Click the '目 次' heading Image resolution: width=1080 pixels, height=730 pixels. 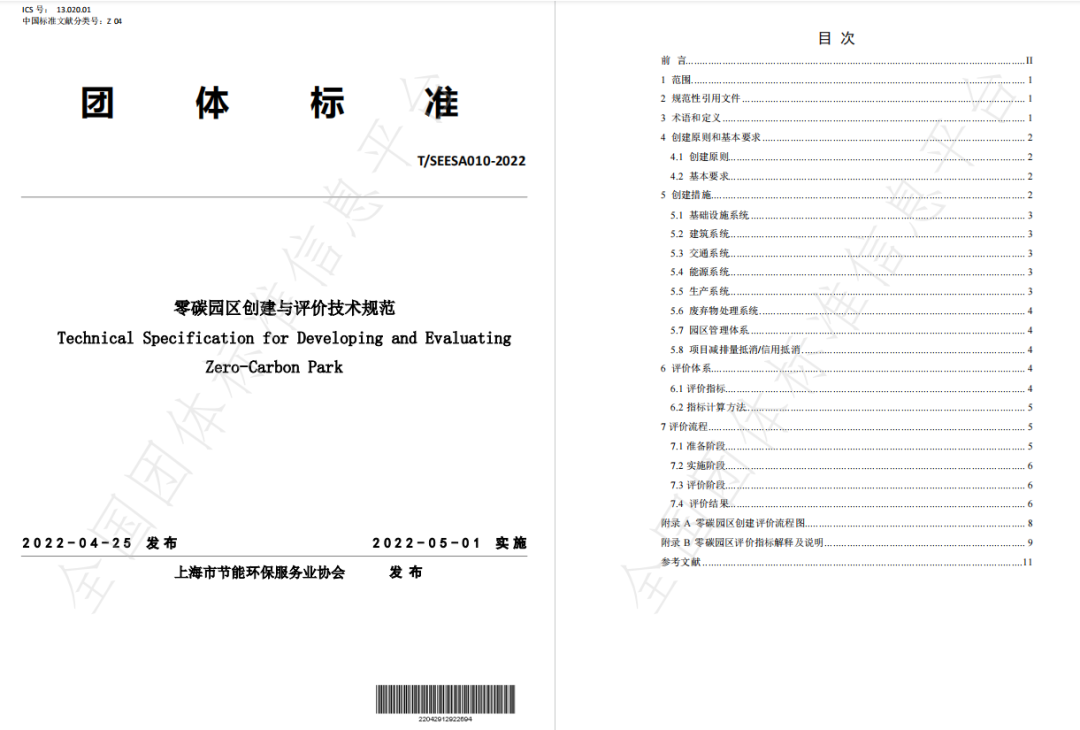click(x=836, y=38)
